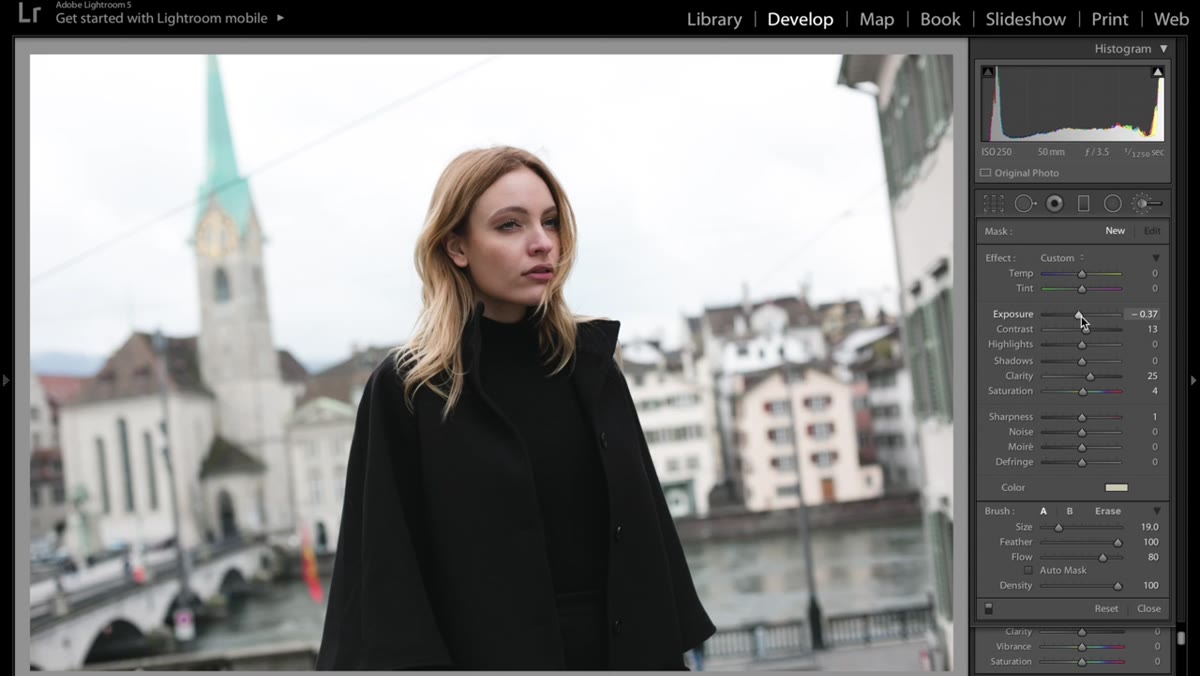Click the arrow beside Get started with Lightroom mobile
Viewport: 1200px width, 676px height.
tap(280, 18)
